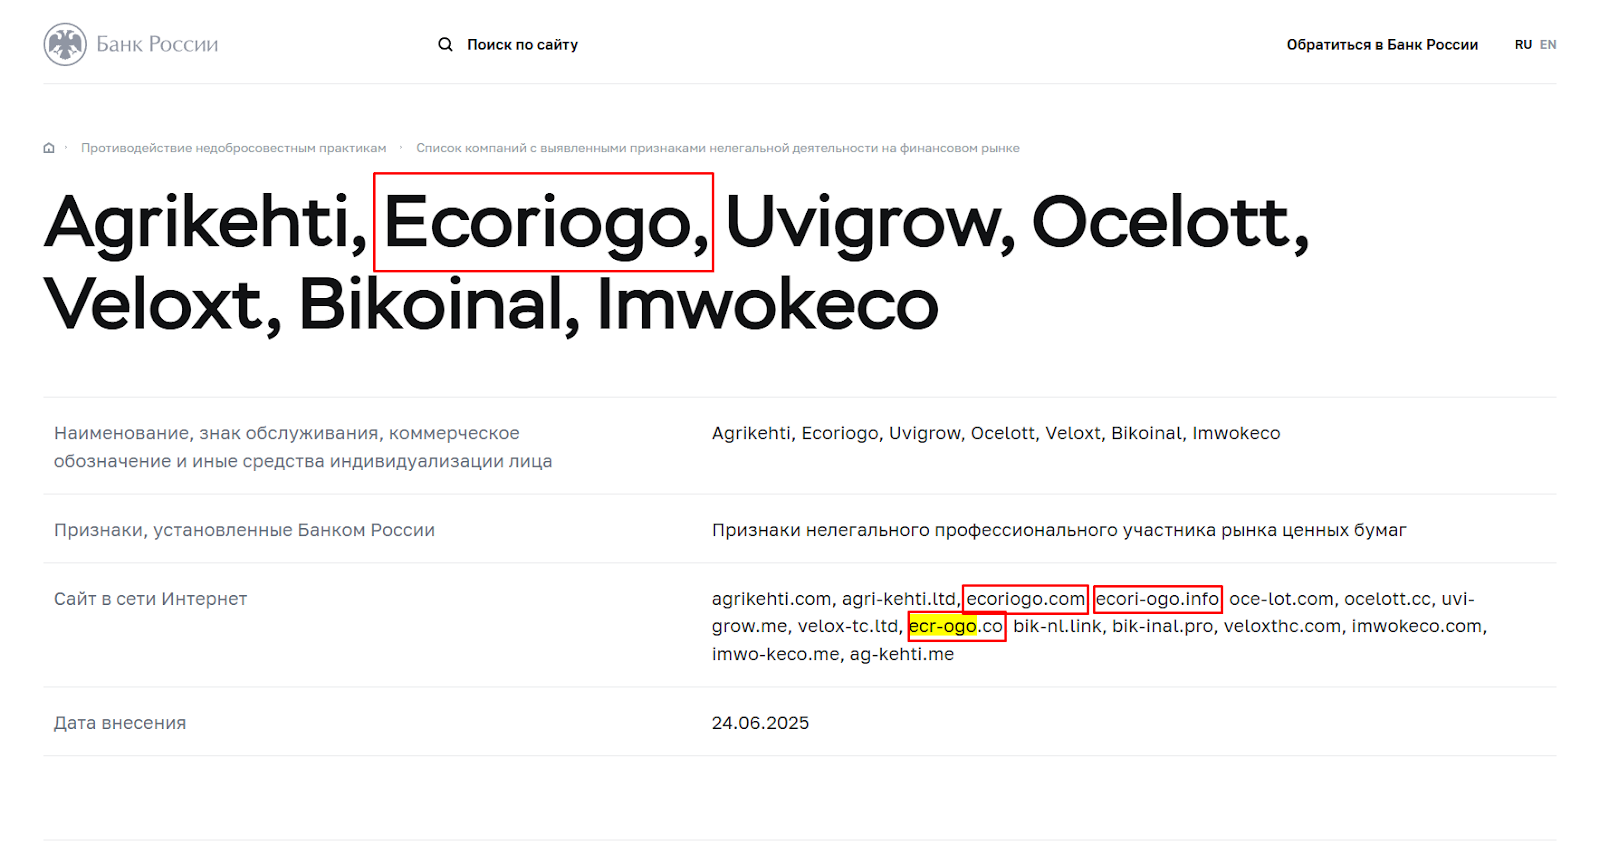Click the search magnifier icon
Viewport: 1600px width, 845px height.
pos(445,44)
